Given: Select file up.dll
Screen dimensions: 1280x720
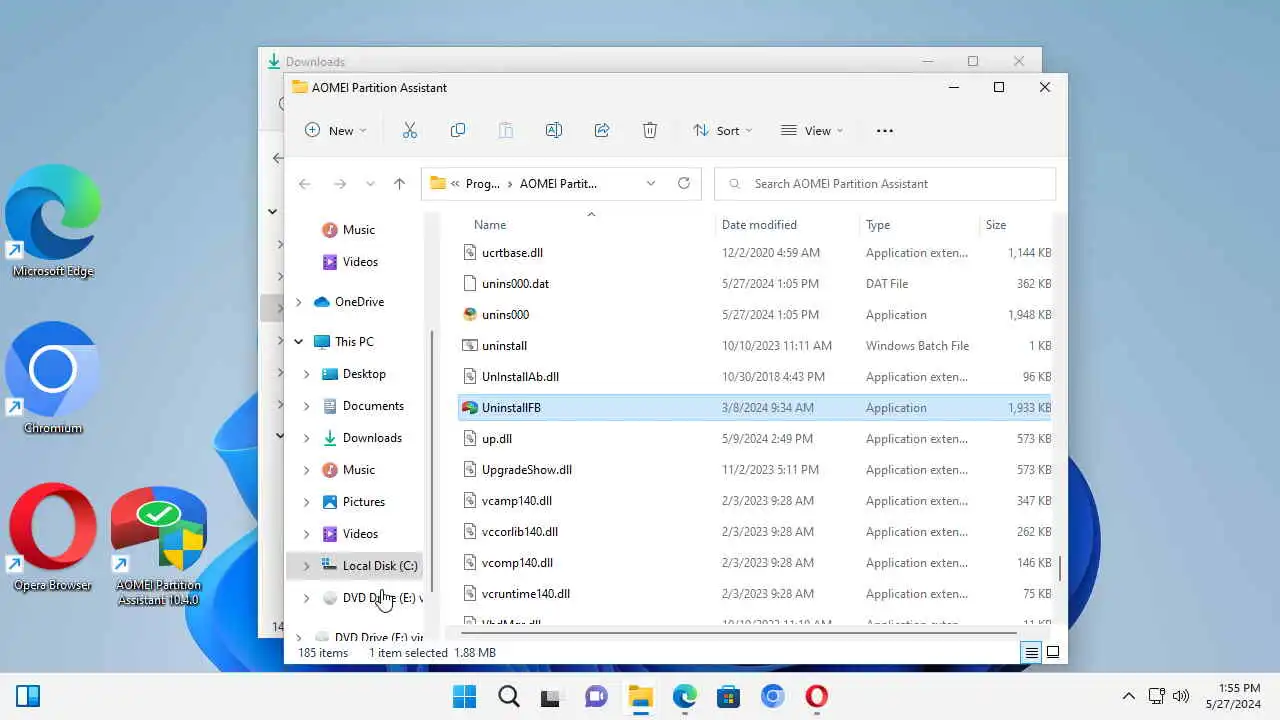Looking at the screenshot, I should tap(755, 439).
